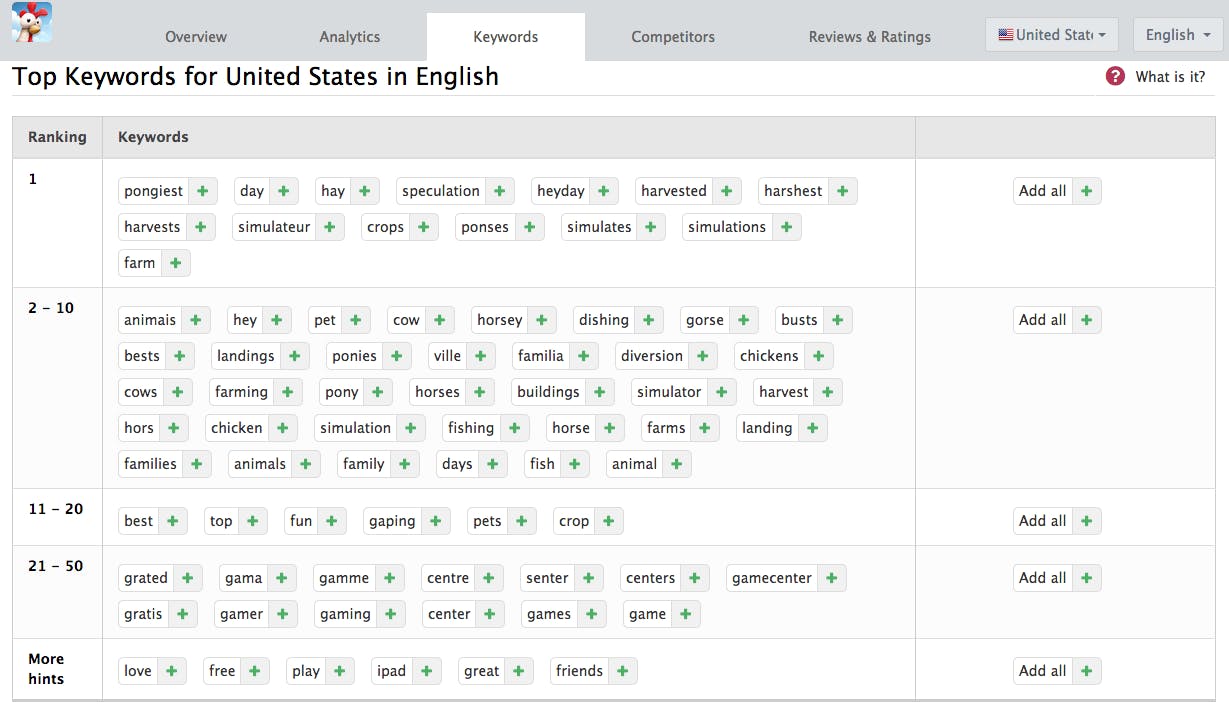The width and height of the screenshot is (1229, 714).
Task: Click the 'What is it?' link
Action: coord(1170,77)
